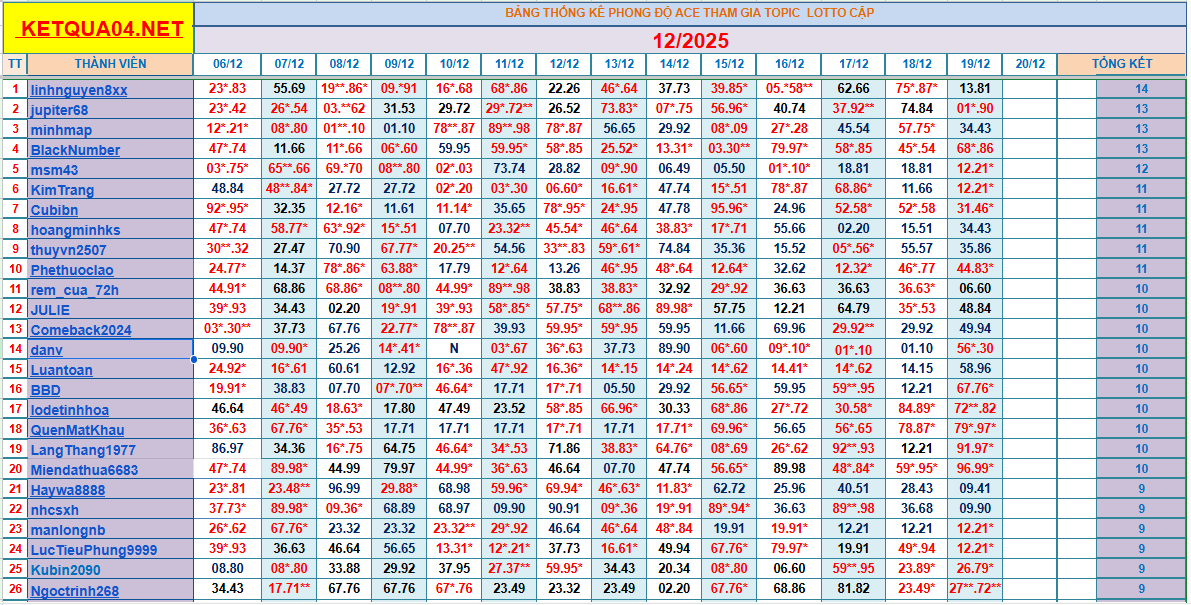Select KimTrang 07/12 cell 48**.84*
The width and height of the screenshot is (1191, 605).
(x=289, y=189)
